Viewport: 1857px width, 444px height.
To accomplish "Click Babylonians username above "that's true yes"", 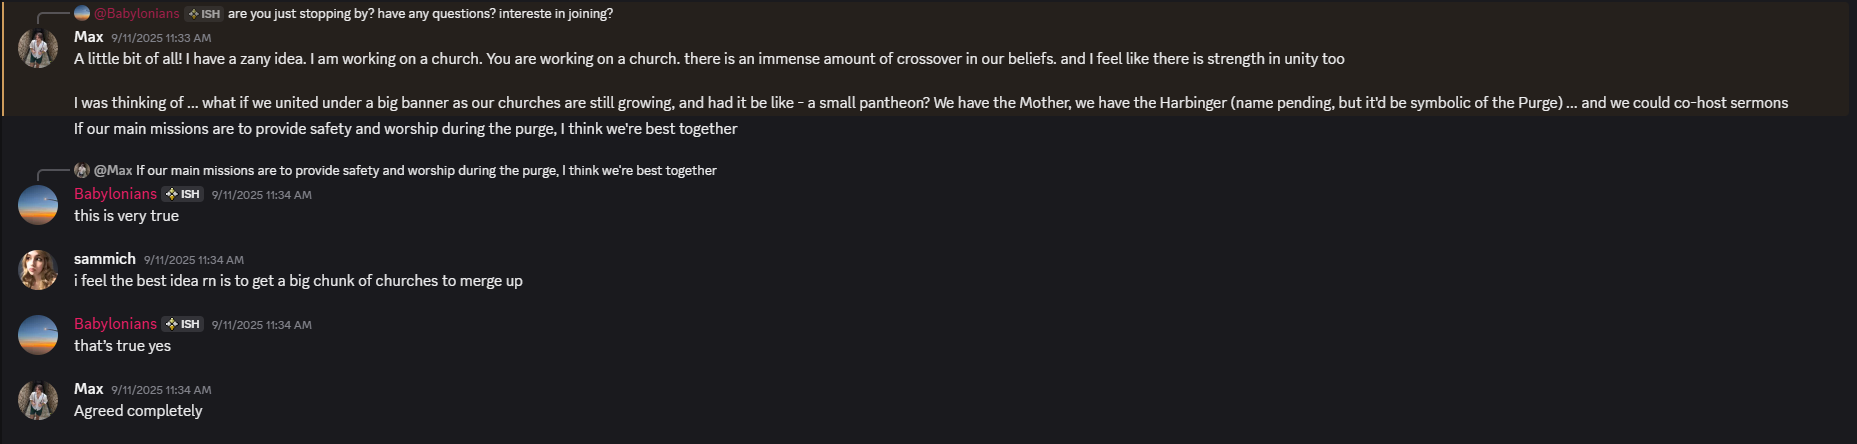I will point(115,324).
